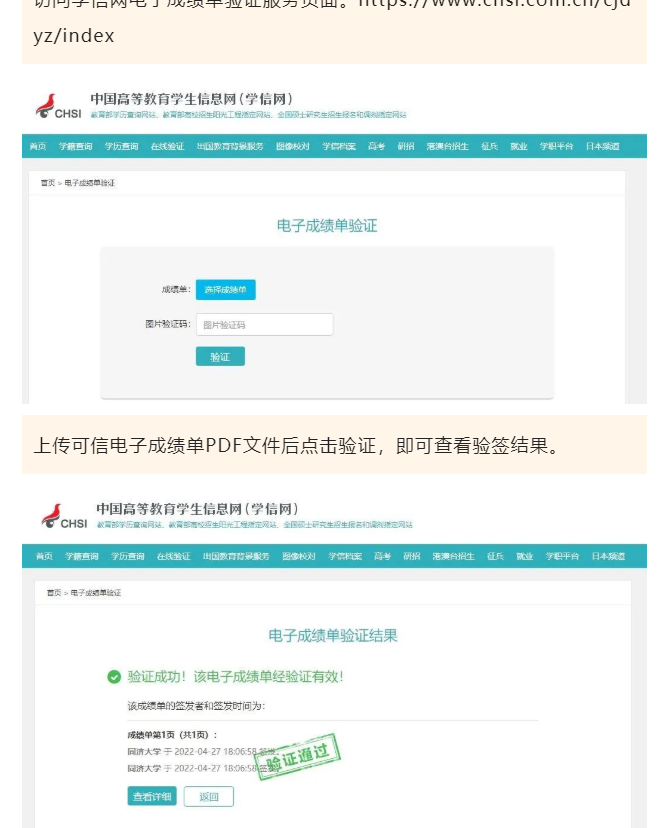Click the 返回 button
Screen dimensions: 669x828
(x=209, y=796)
